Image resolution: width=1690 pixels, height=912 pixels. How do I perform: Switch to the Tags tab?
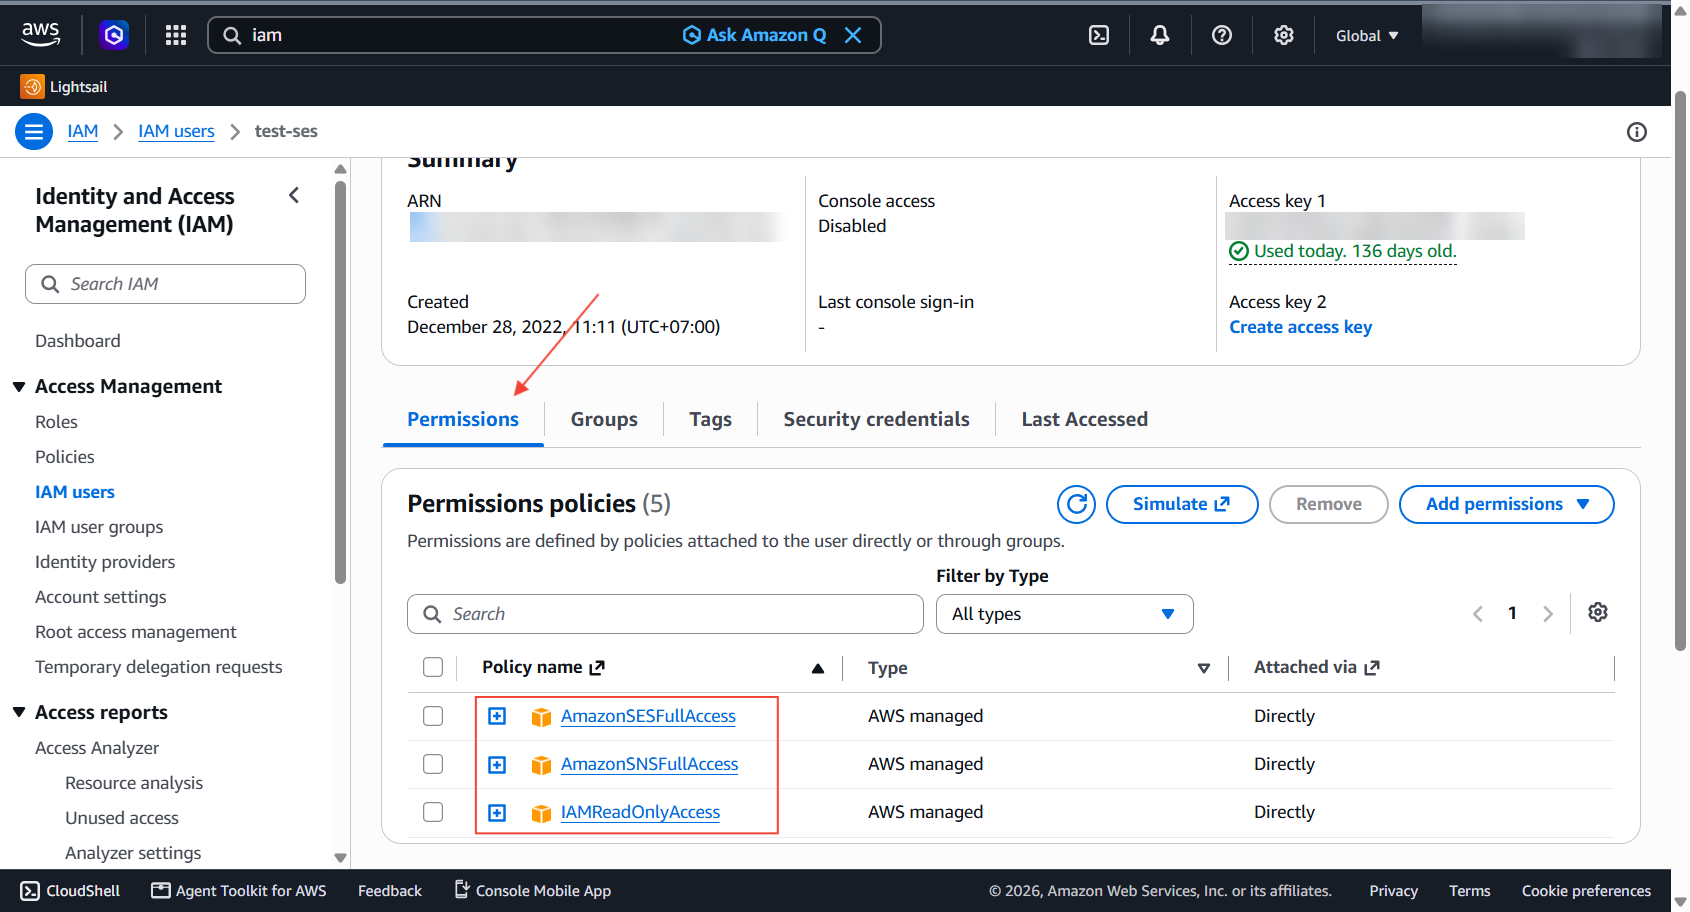coord(710,419)
